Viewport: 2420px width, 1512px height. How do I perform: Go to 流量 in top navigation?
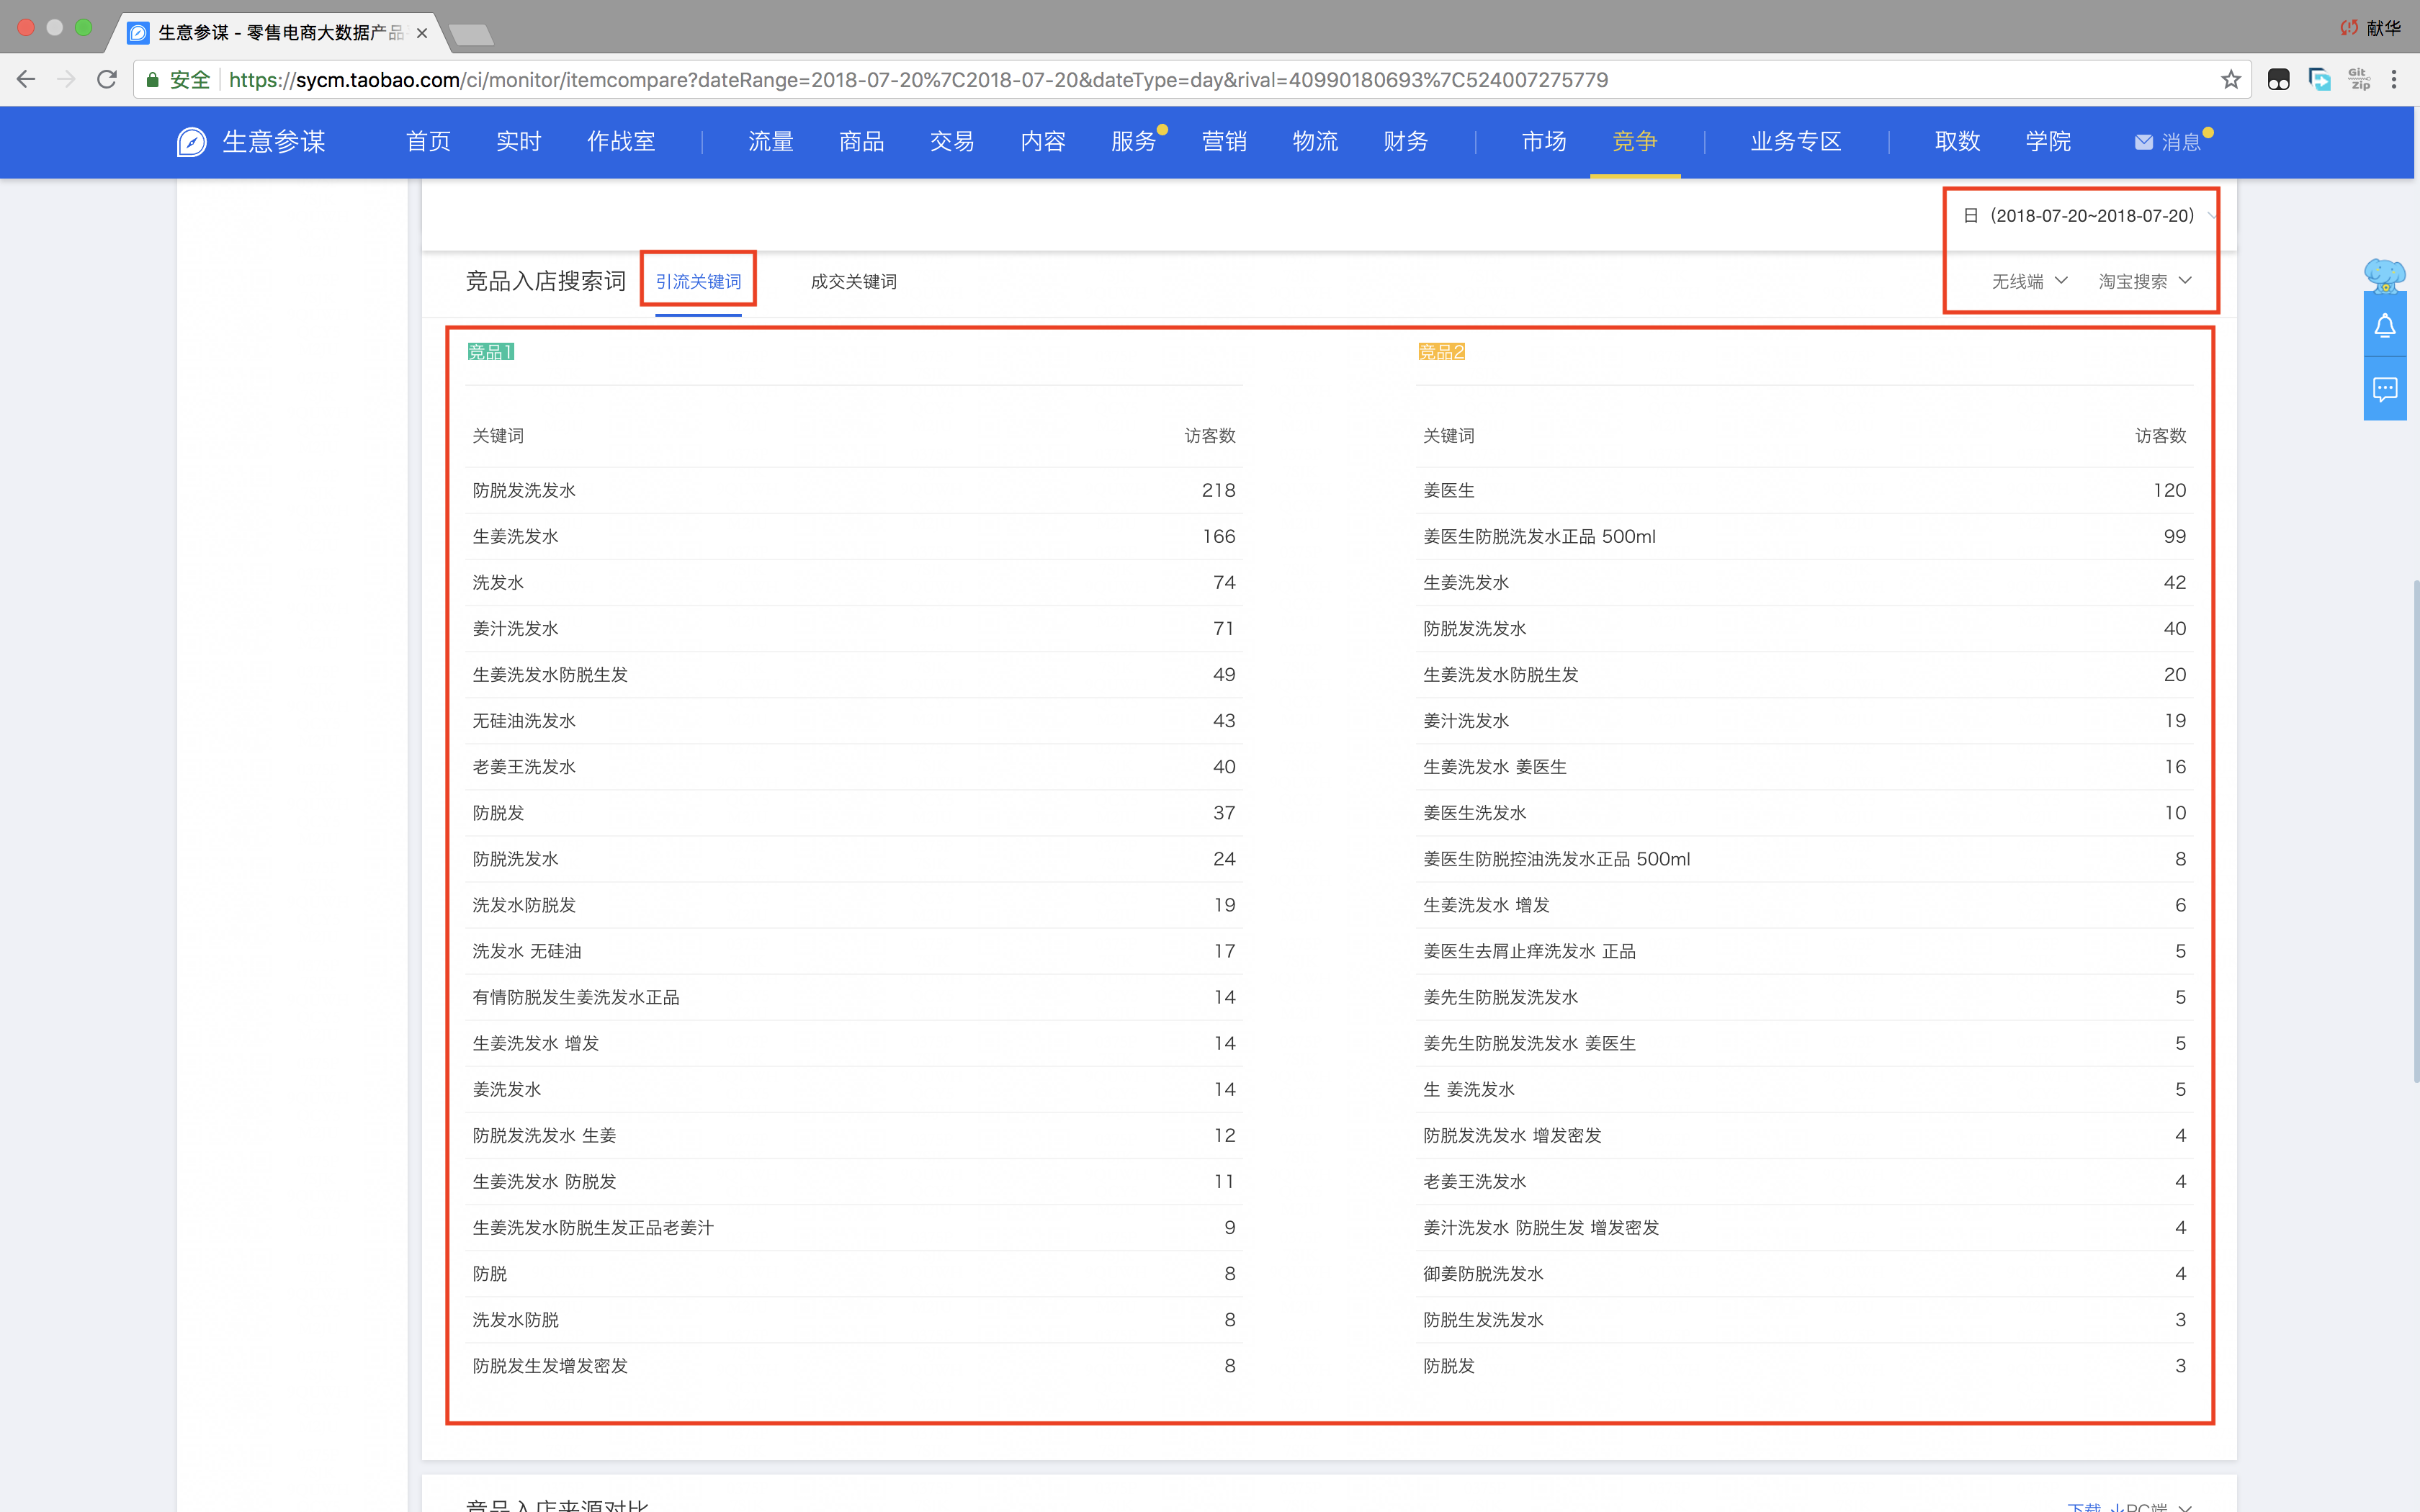tap(770, 142)
